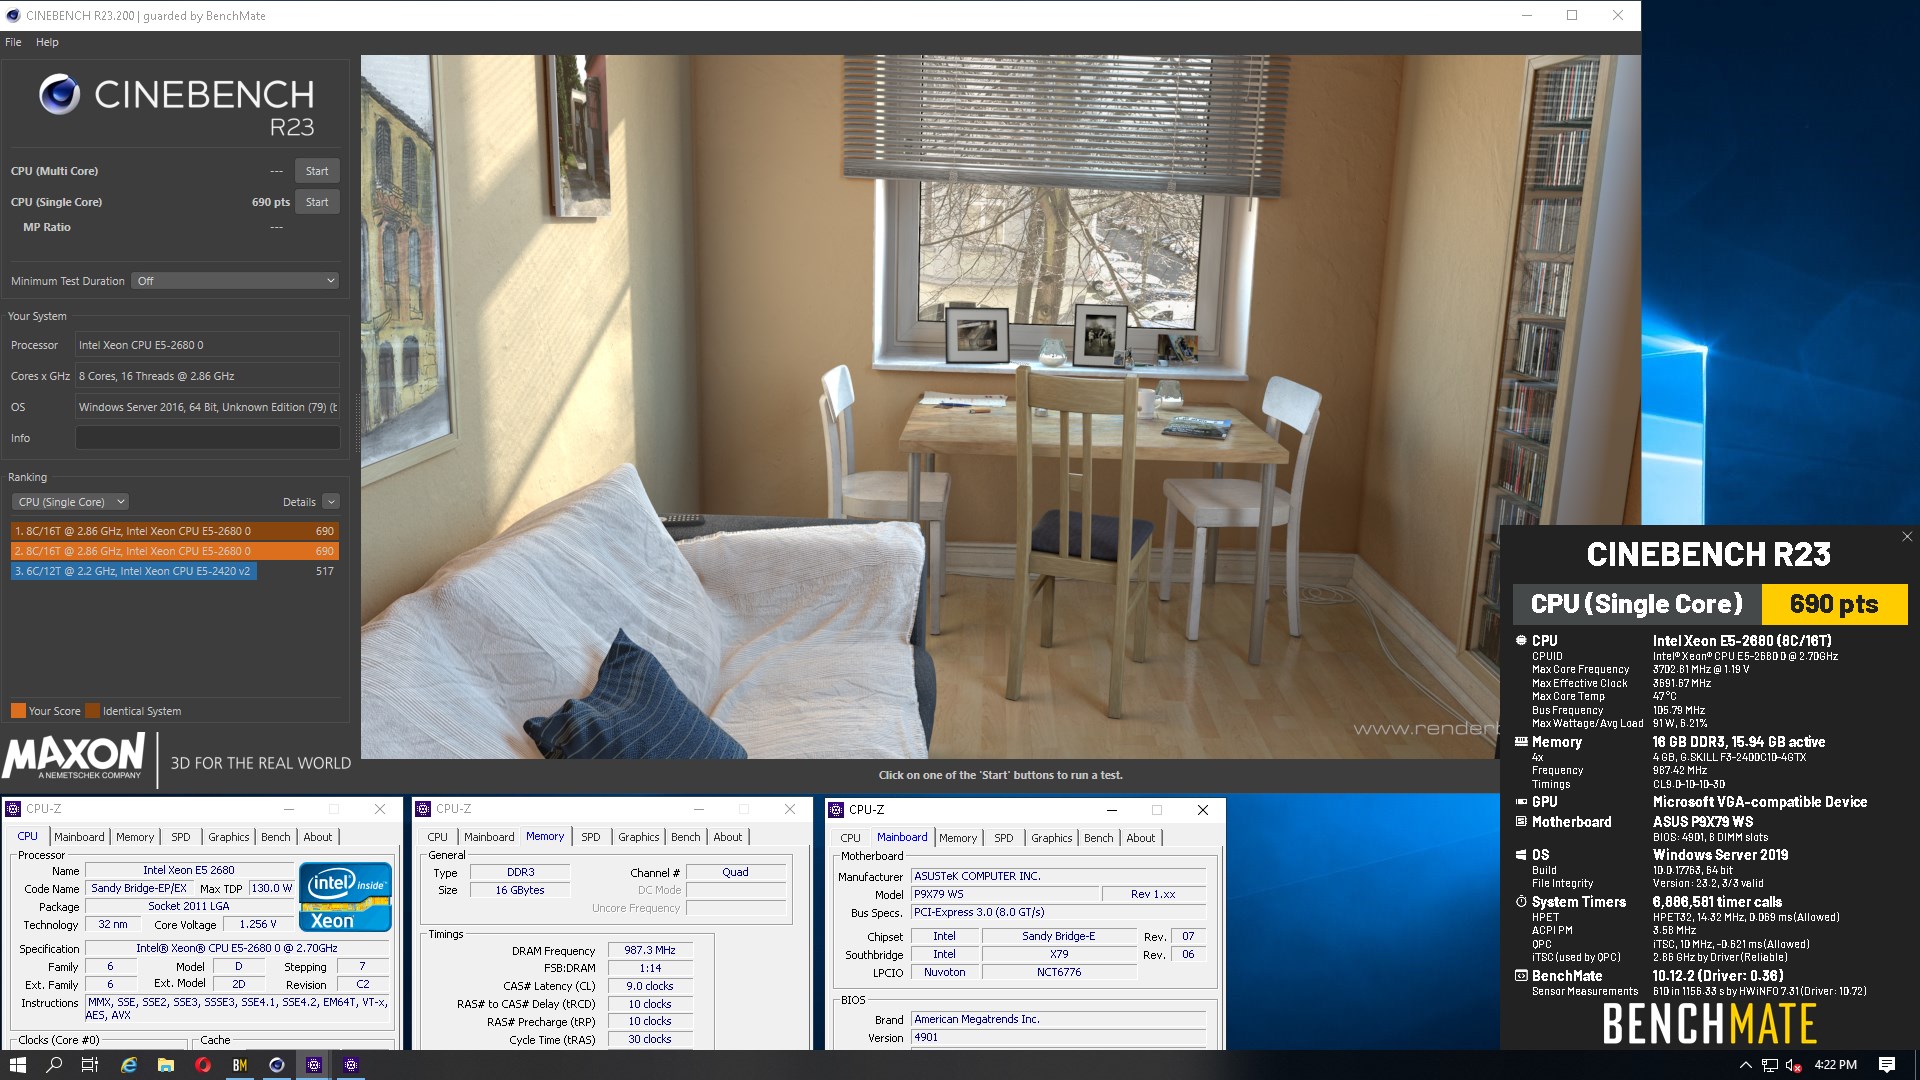Select highlighted ranking row 2 scoring 690

[174, 551]
